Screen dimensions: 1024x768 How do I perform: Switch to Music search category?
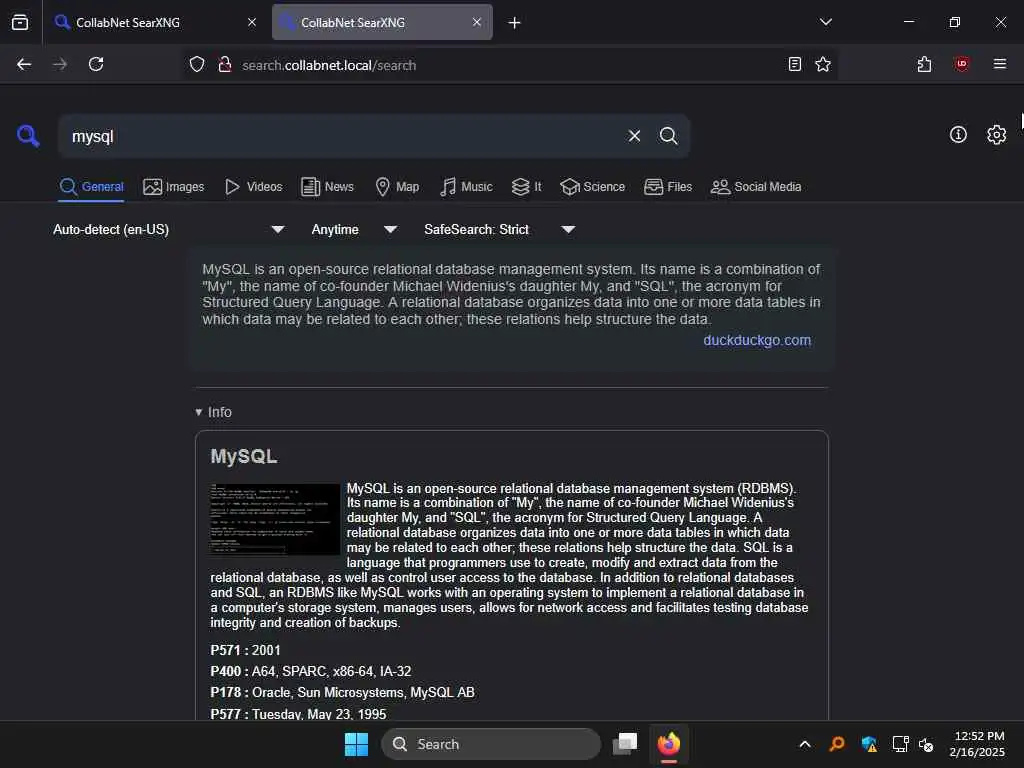pyautogui.click(x=466, y=187)
